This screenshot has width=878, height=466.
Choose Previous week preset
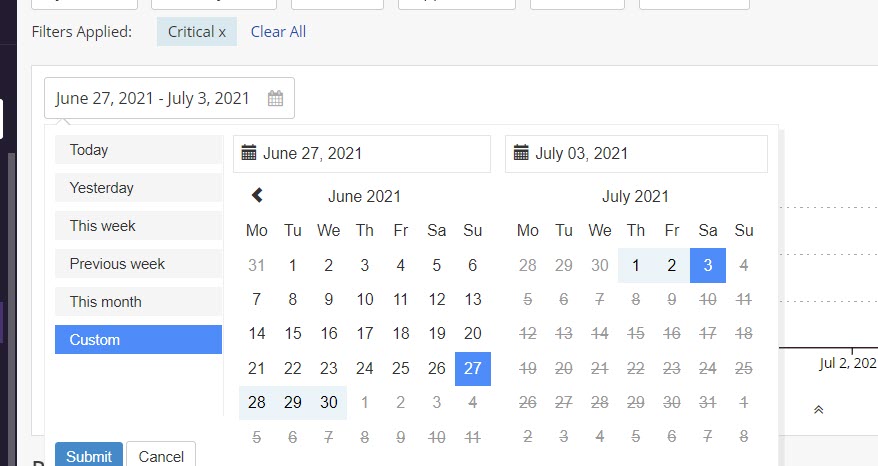138,264
